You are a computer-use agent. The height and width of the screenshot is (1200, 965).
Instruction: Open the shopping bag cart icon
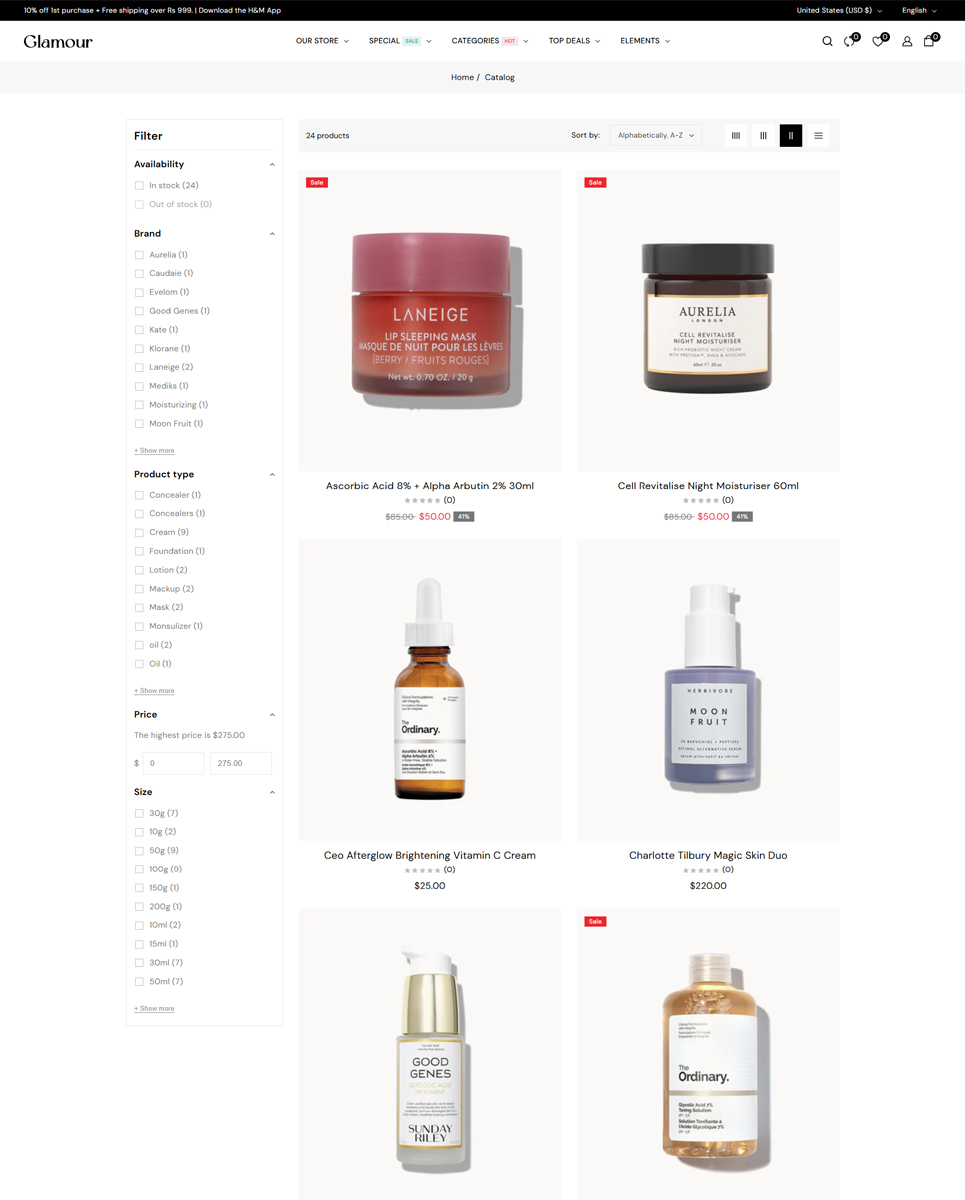click(930, 41)
